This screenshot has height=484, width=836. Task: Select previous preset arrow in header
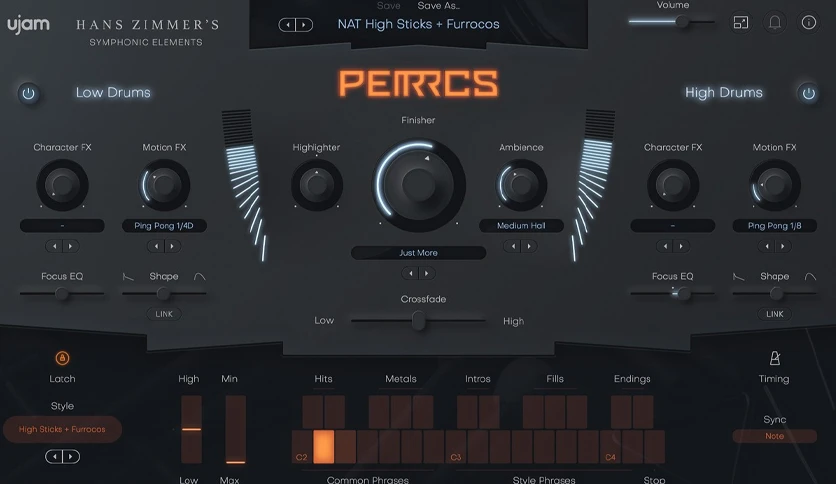click(x=288, y=25)
